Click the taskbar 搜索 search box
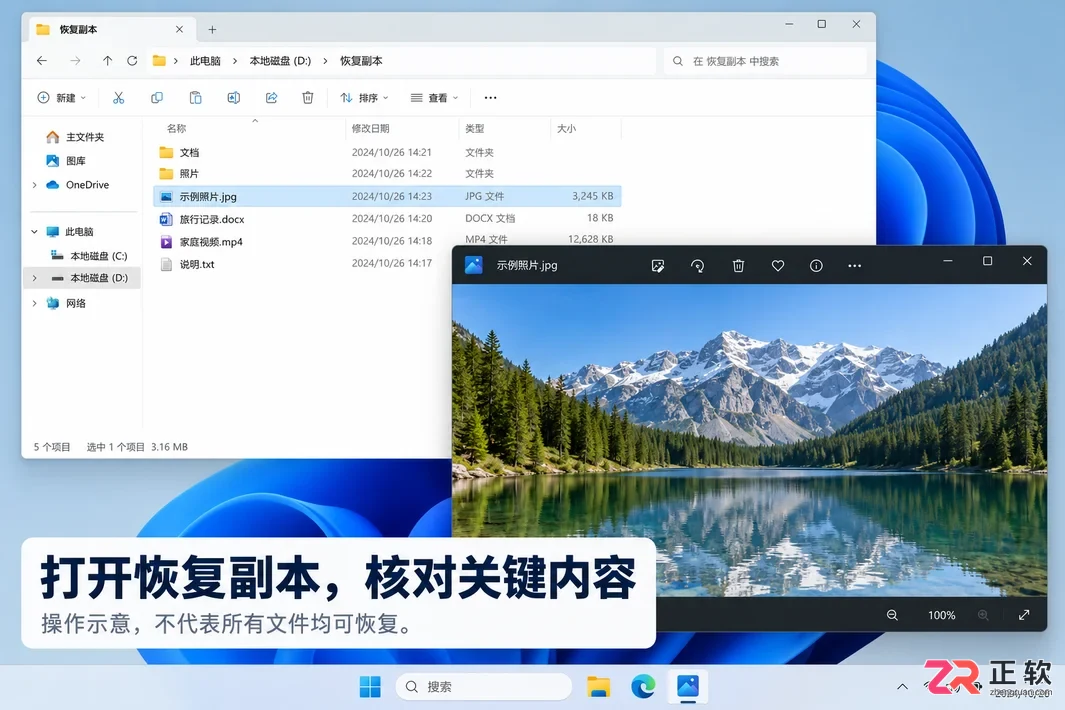Viewport: 1065px width, 710px height. point(484,687)
